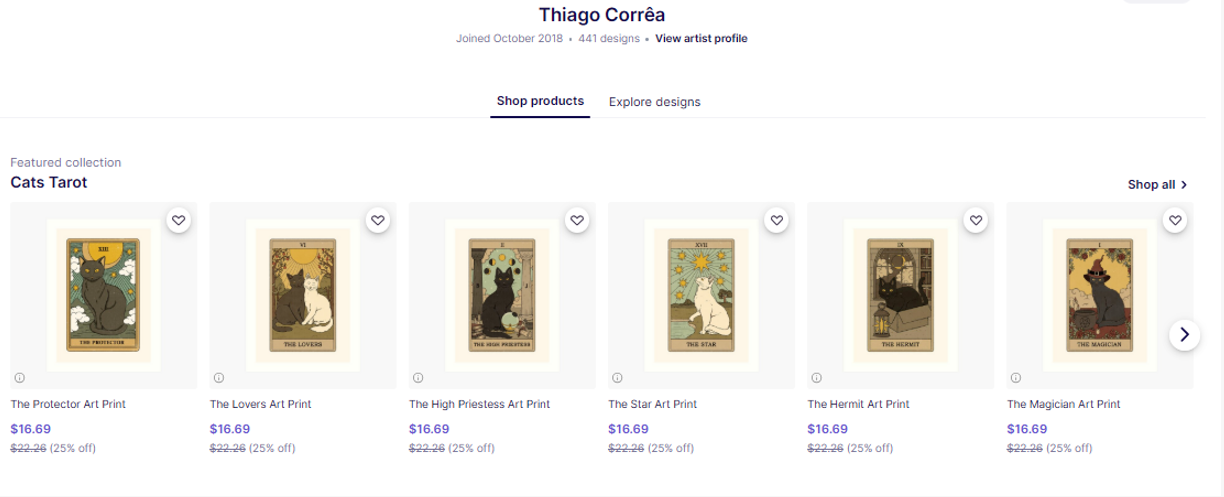Like The High Priestess Art Print
The height and width of the screenshot is (497, 1224).
point(576,221)
